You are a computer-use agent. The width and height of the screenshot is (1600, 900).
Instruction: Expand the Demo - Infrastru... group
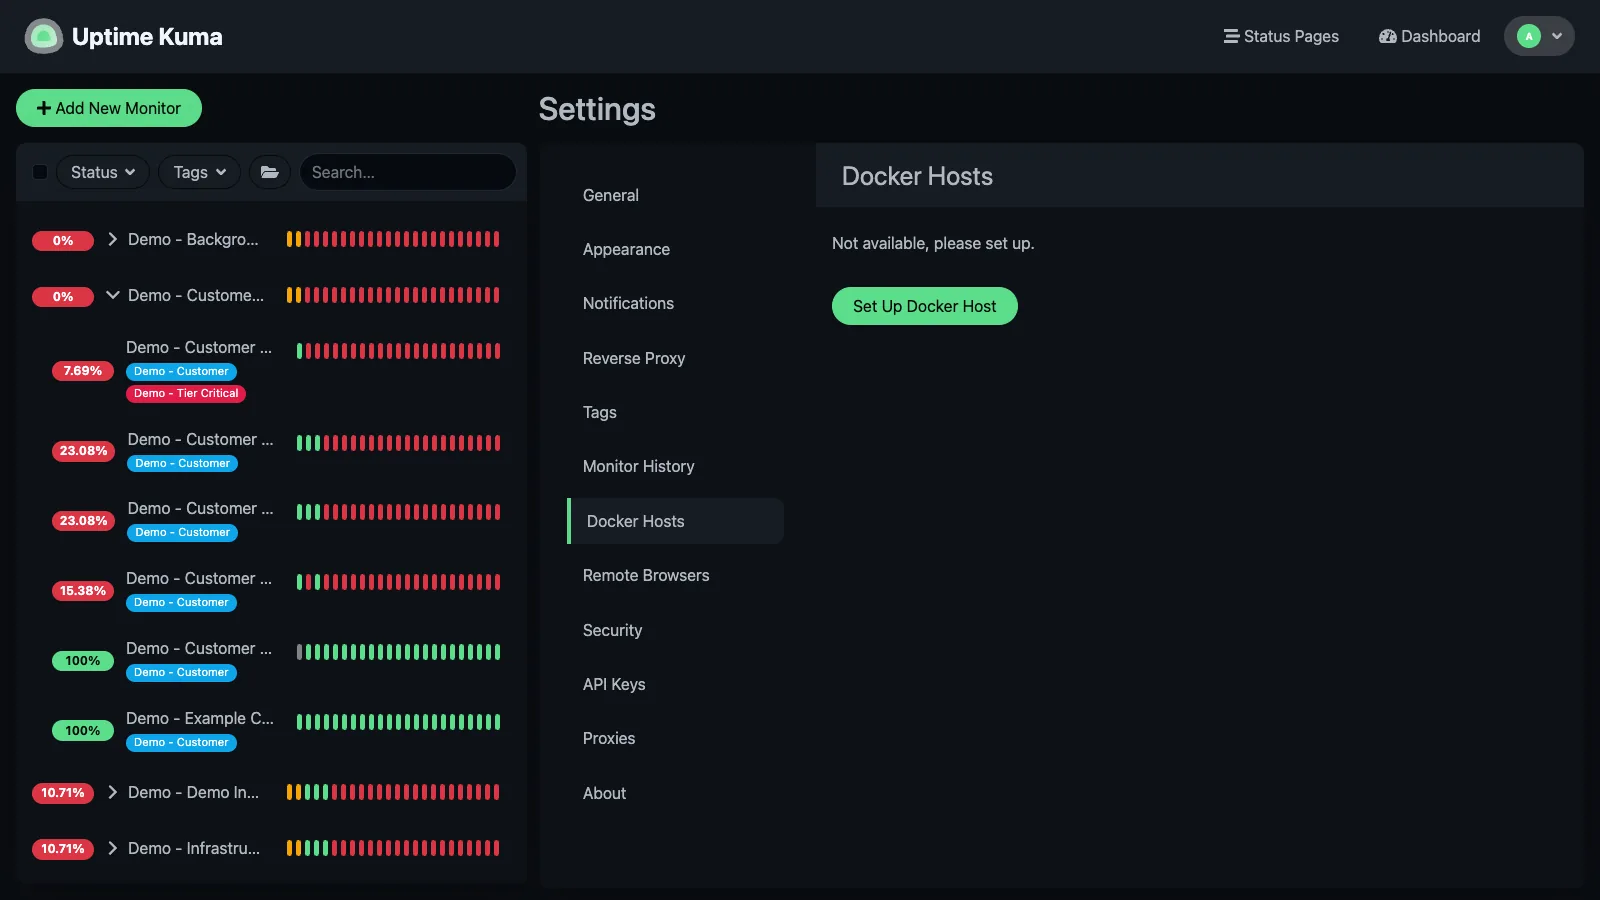[113, 848]
